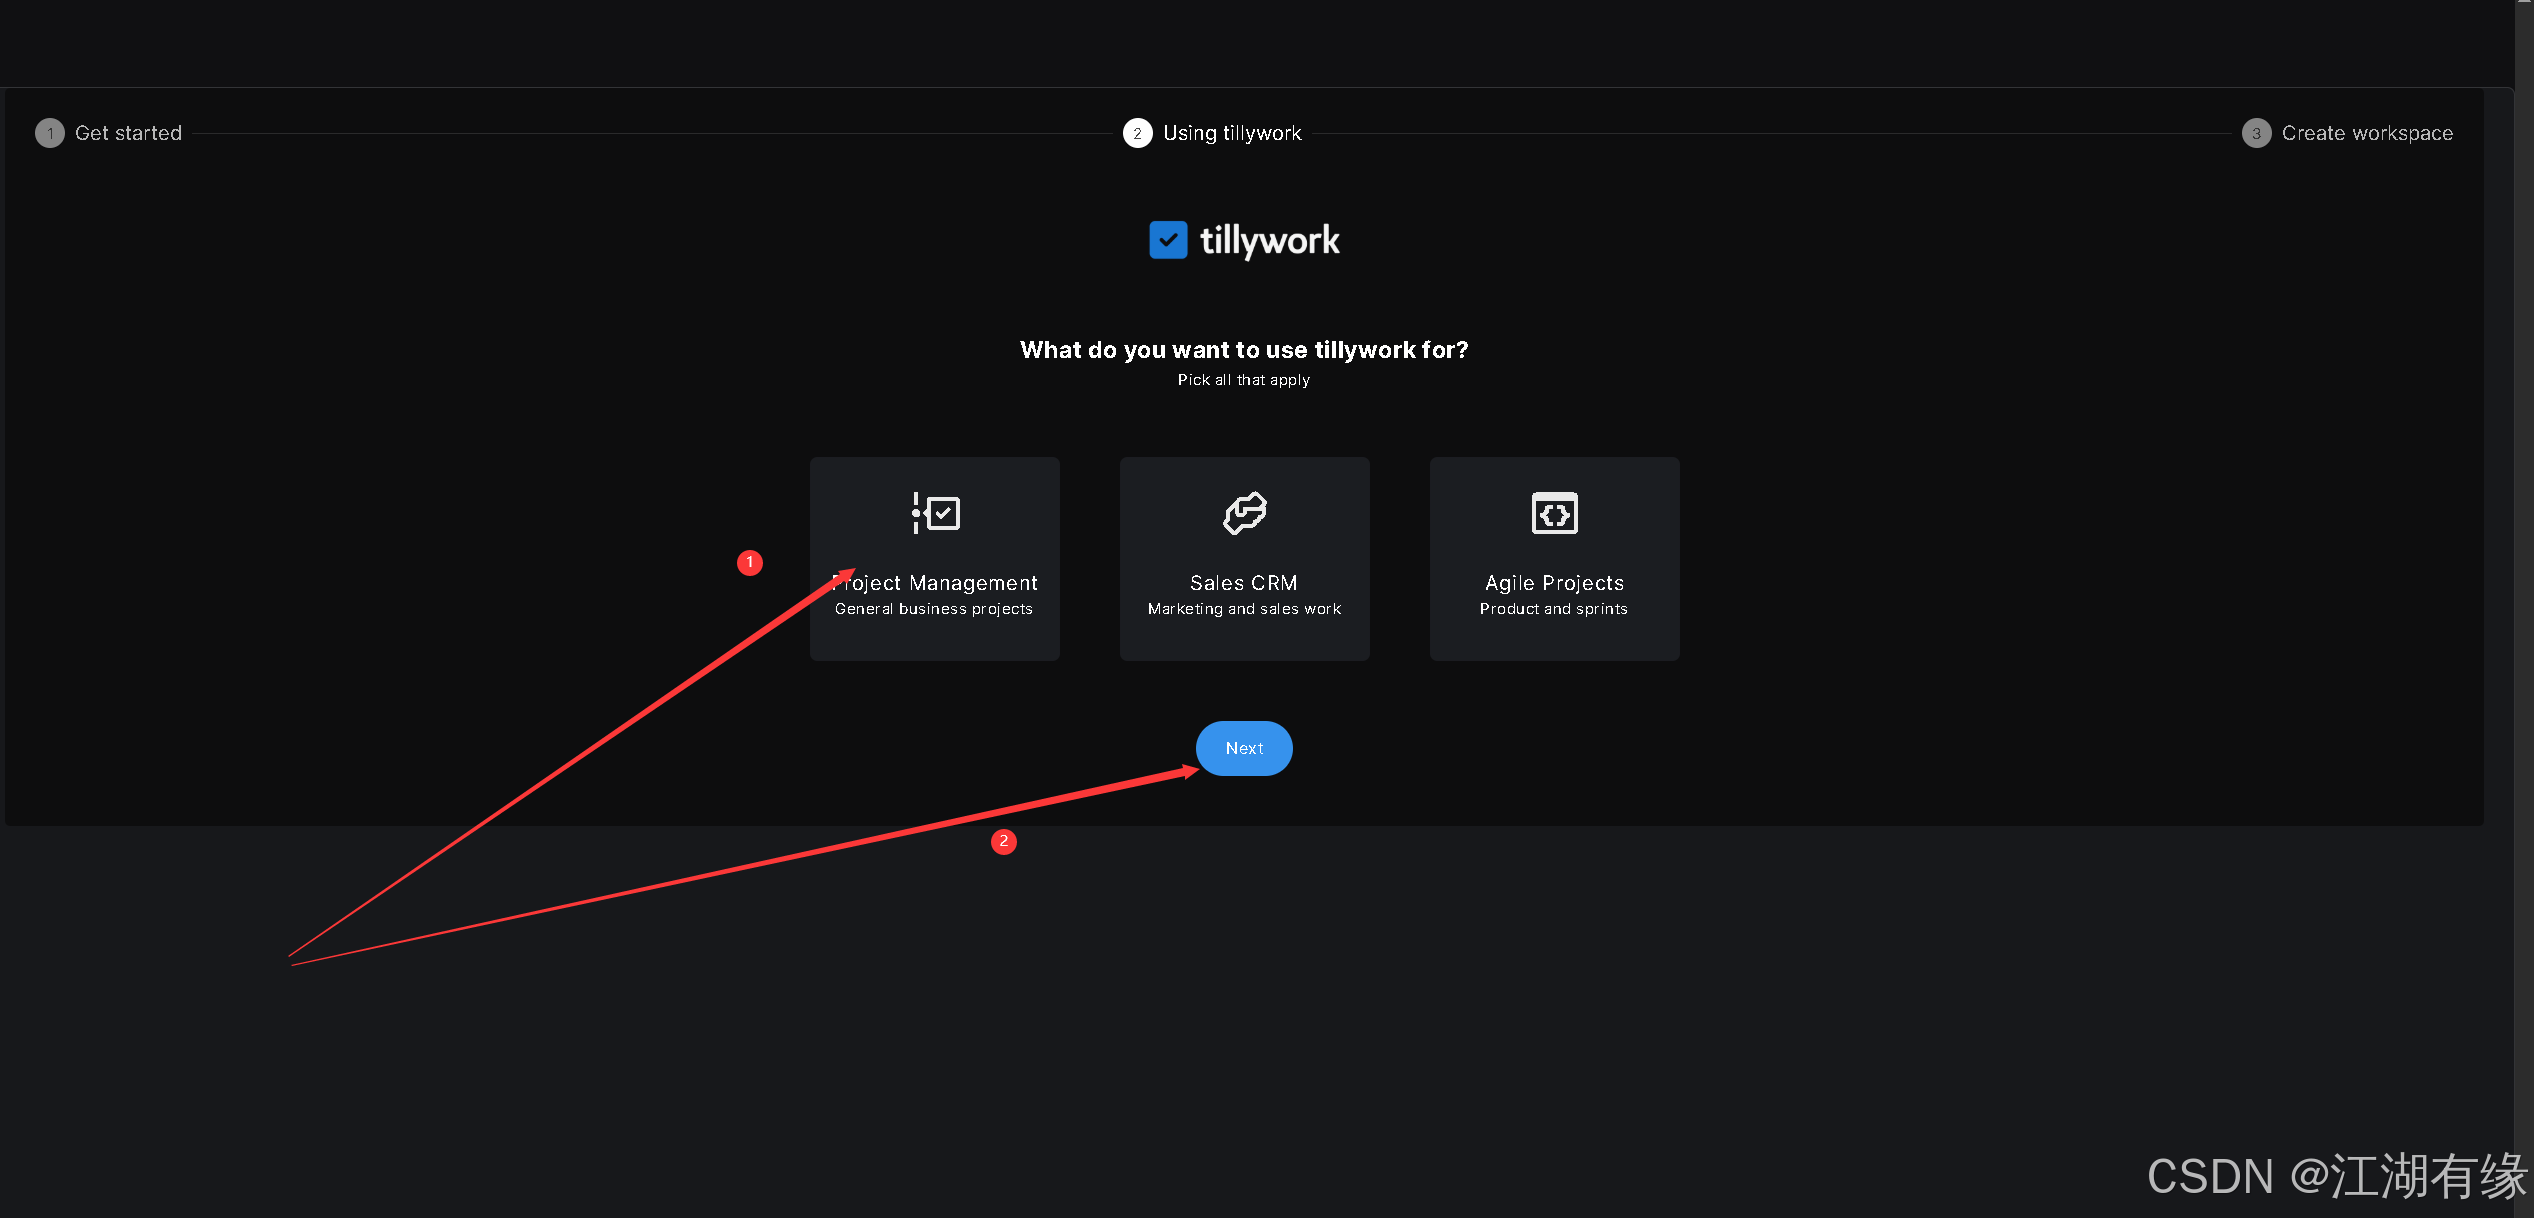Select the Agile Projects option card
Viewport: 2534px width, 1218px height.
[1554, 558]
